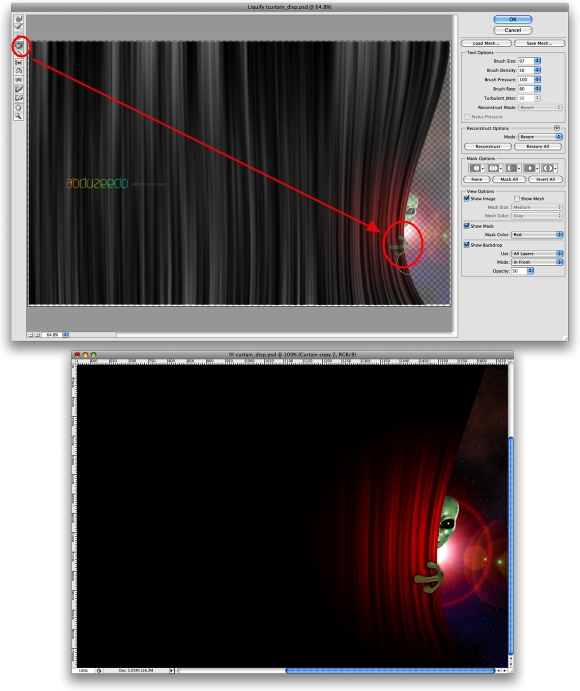
Task: Click the vertical scrollbar in document window
Action: pyautogui.click(x=511, y=546)
